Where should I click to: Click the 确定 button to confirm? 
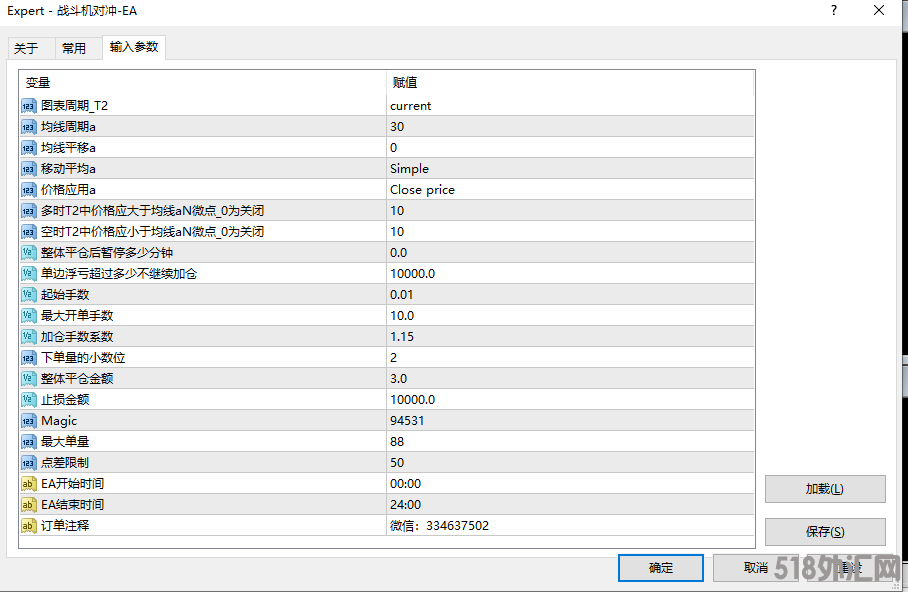pos(660,567)
